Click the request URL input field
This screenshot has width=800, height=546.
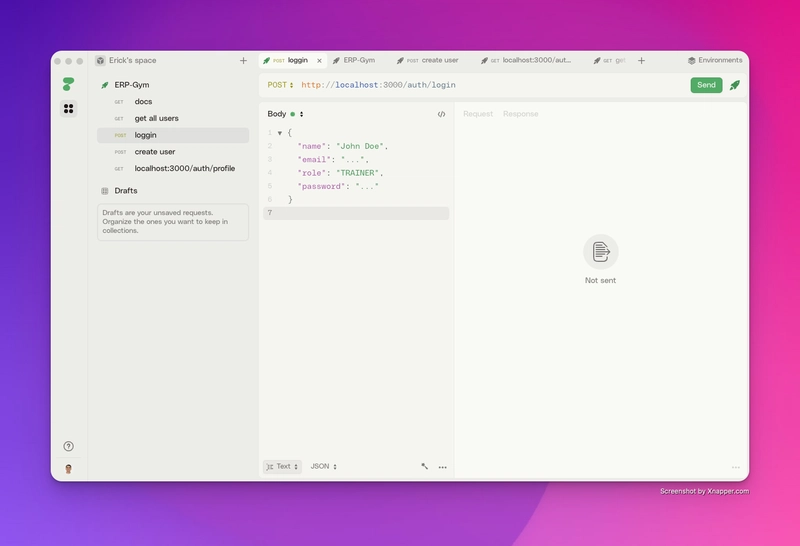click(492, 85)
